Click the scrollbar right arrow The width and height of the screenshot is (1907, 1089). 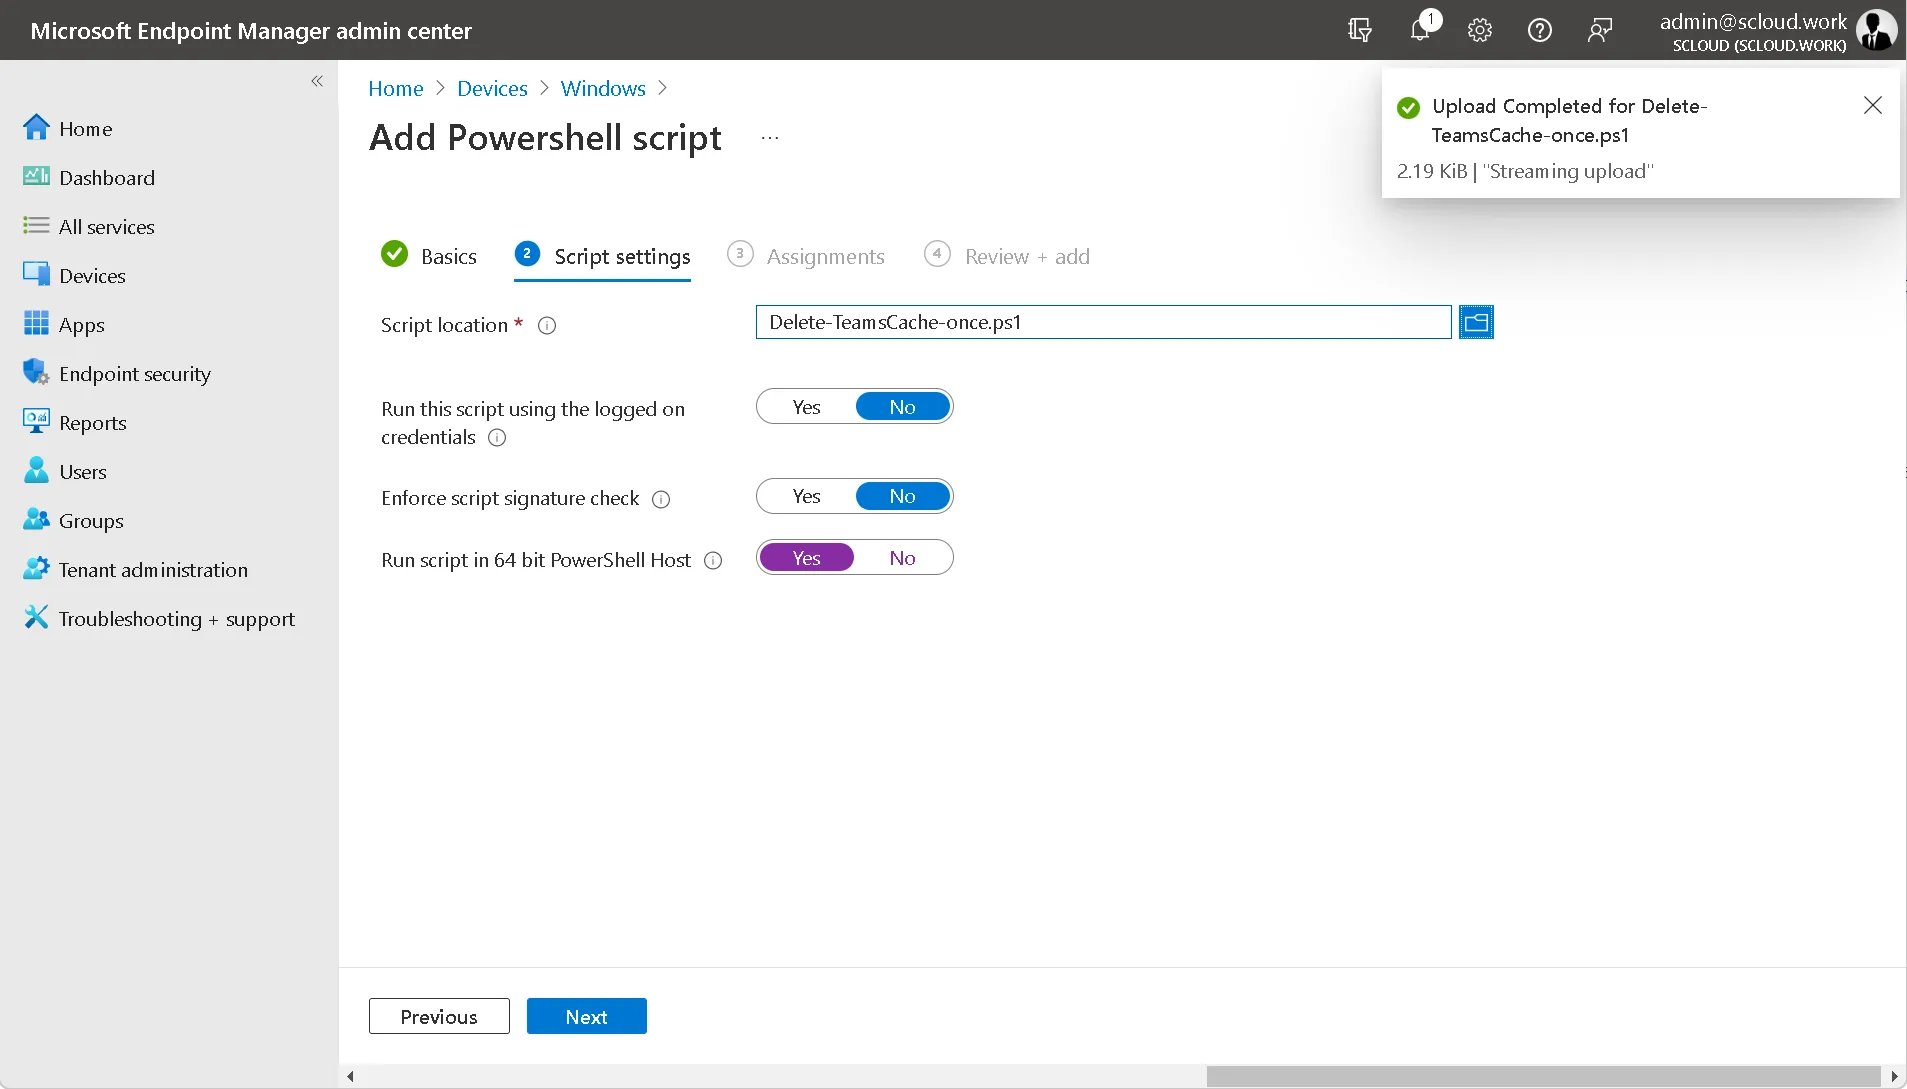[x=1894, y=1076]
